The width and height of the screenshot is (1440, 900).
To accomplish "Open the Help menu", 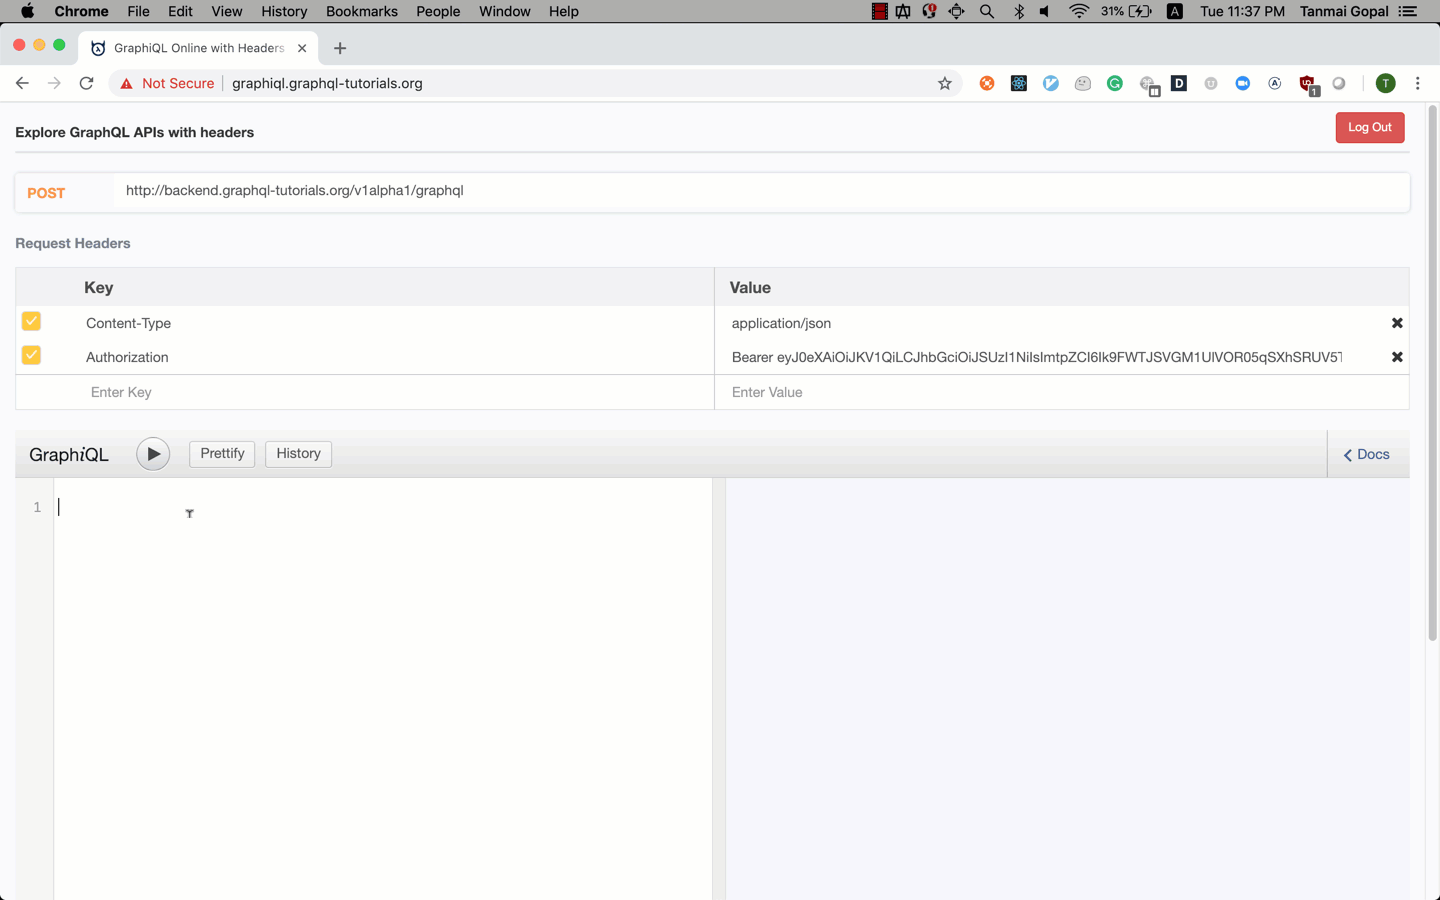I will (x=564, y=11).
